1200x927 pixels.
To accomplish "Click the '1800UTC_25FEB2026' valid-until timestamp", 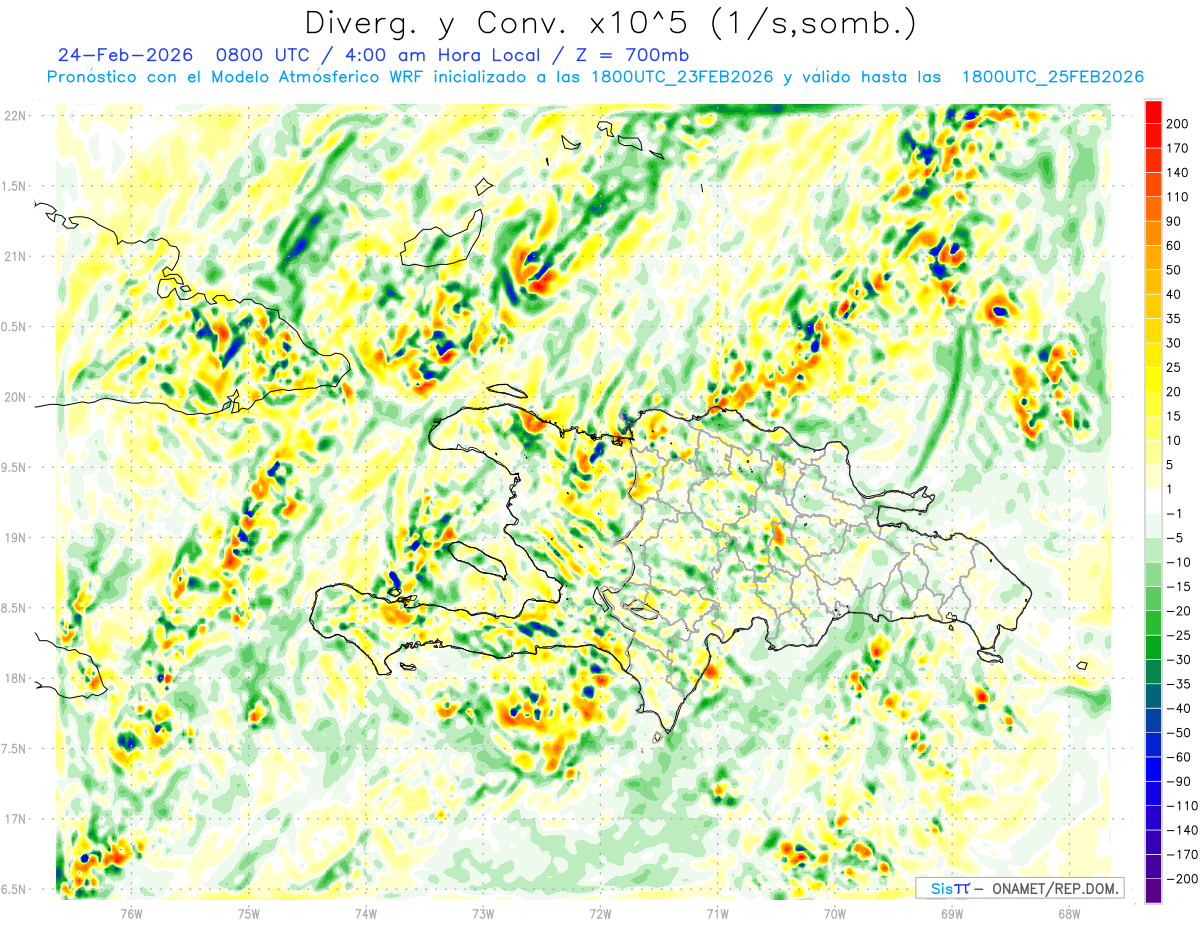I will pos(1052,77).
